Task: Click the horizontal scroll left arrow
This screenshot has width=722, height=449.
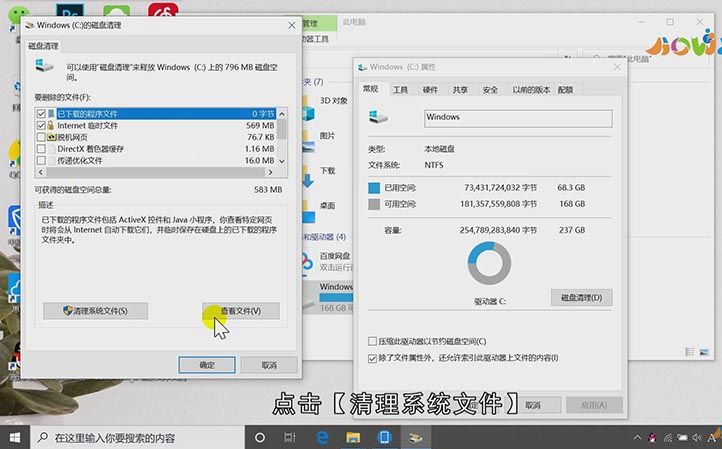Action: 41,172
